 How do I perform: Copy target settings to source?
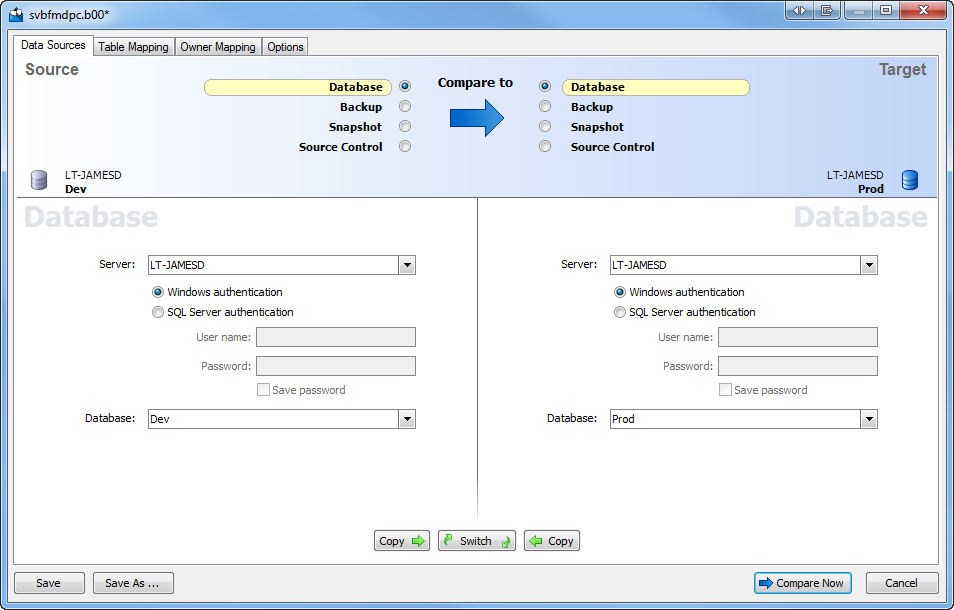pos(551,541)
